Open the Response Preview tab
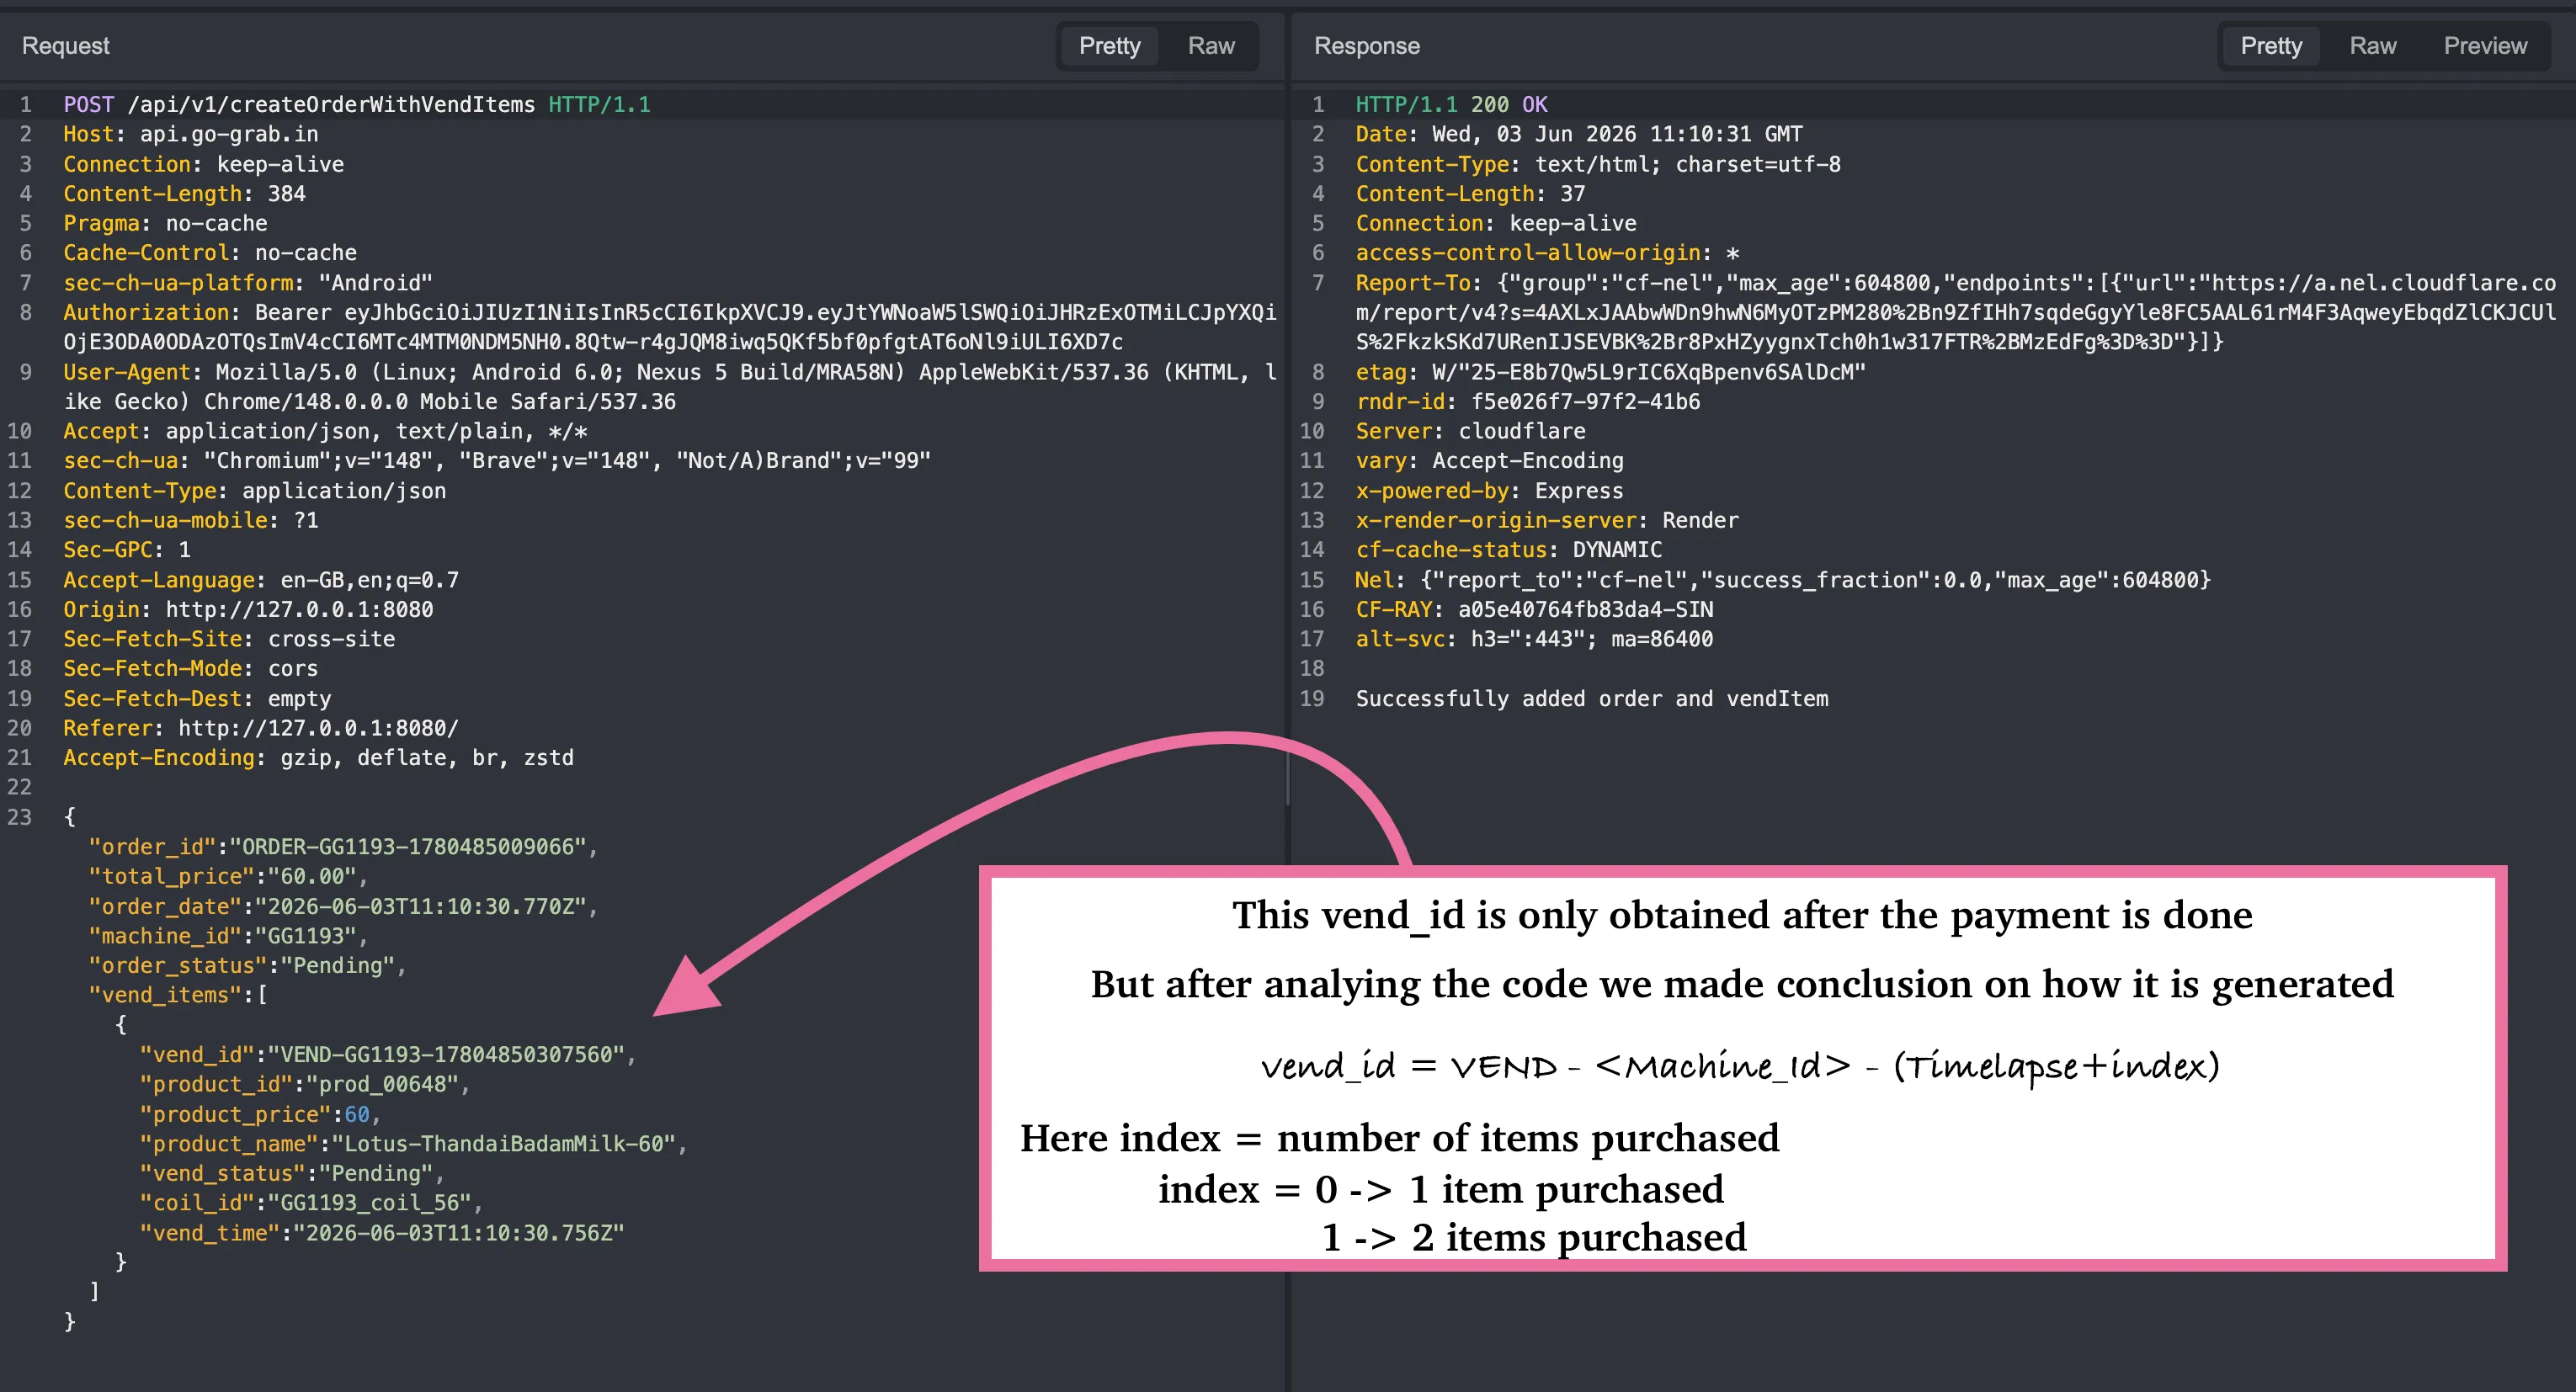 [x=2484, y=46]
